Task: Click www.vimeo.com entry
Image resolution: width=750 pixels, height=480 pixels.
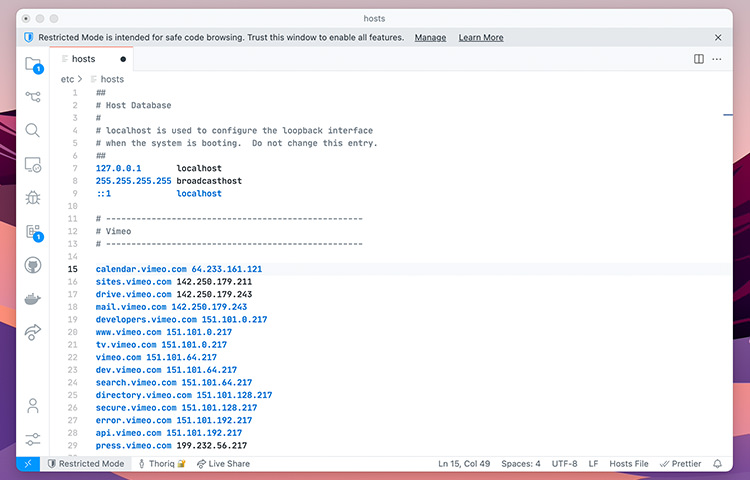Action: click(x=128, y=332)
